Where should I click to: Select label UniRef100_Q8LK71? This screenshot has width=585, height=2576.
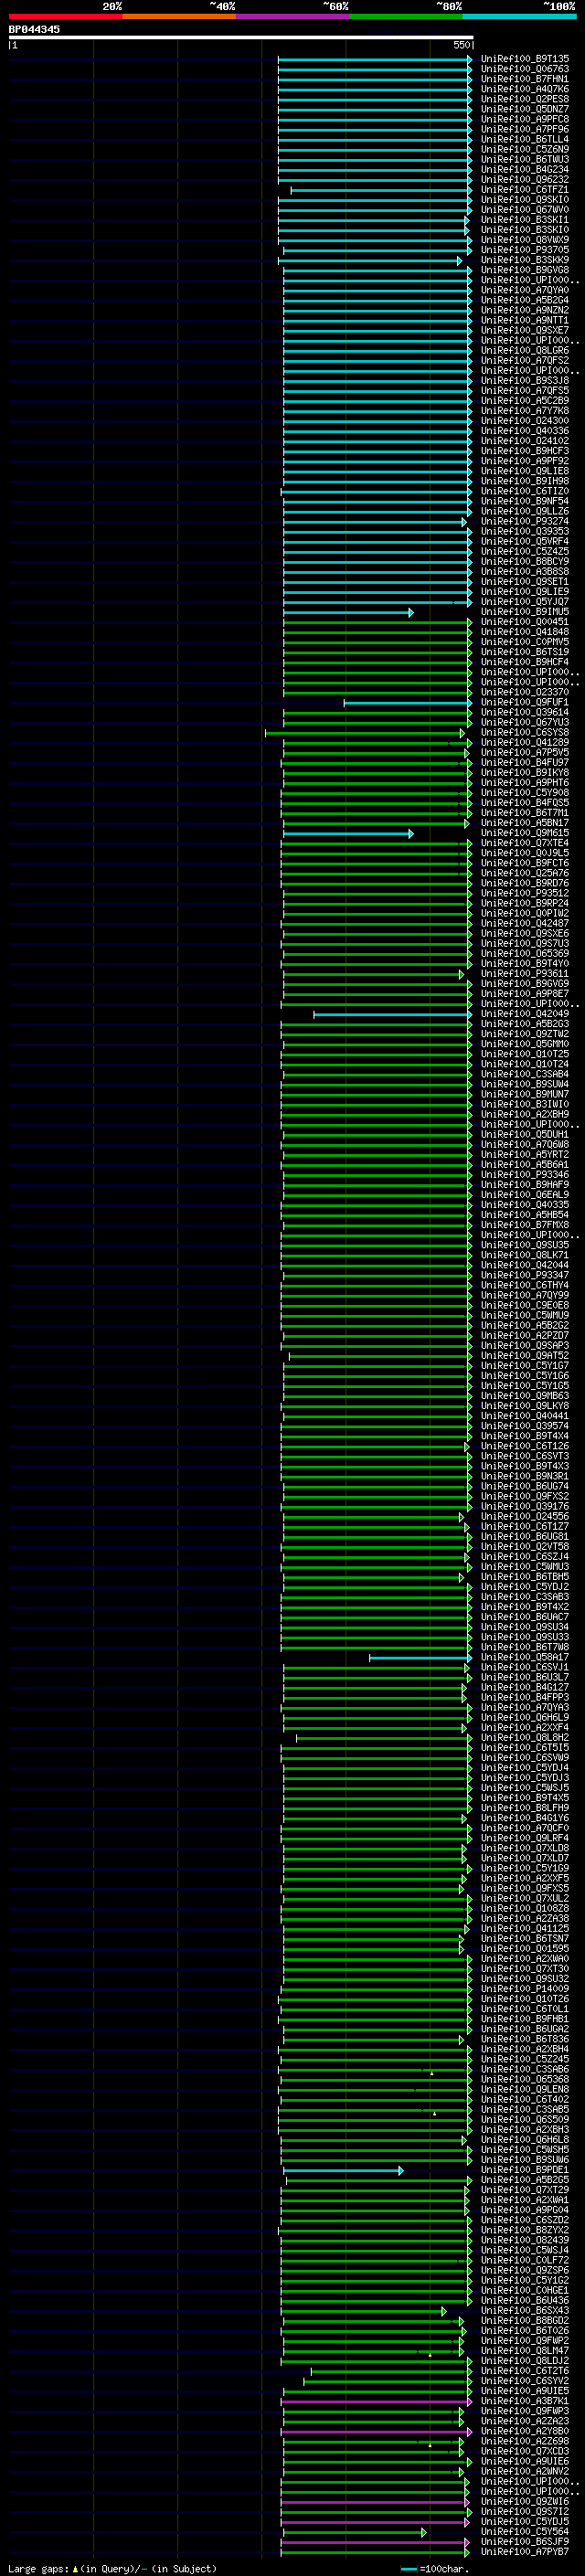tap(525, 1255)
